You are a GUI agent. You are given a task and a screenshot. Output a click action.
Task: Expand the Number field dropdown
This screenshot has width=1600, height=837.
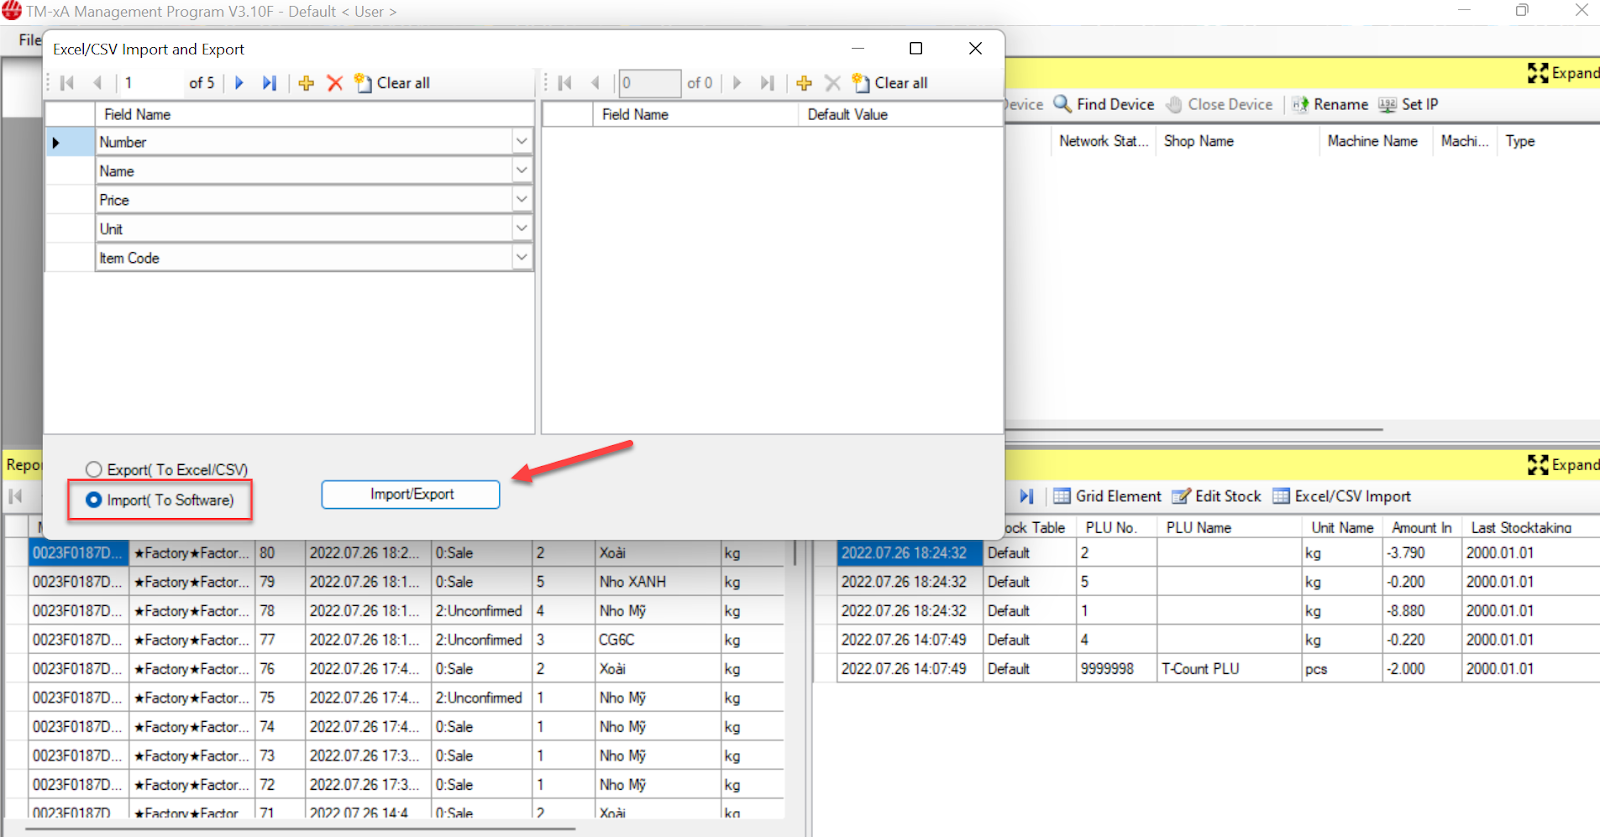[521, 142]
